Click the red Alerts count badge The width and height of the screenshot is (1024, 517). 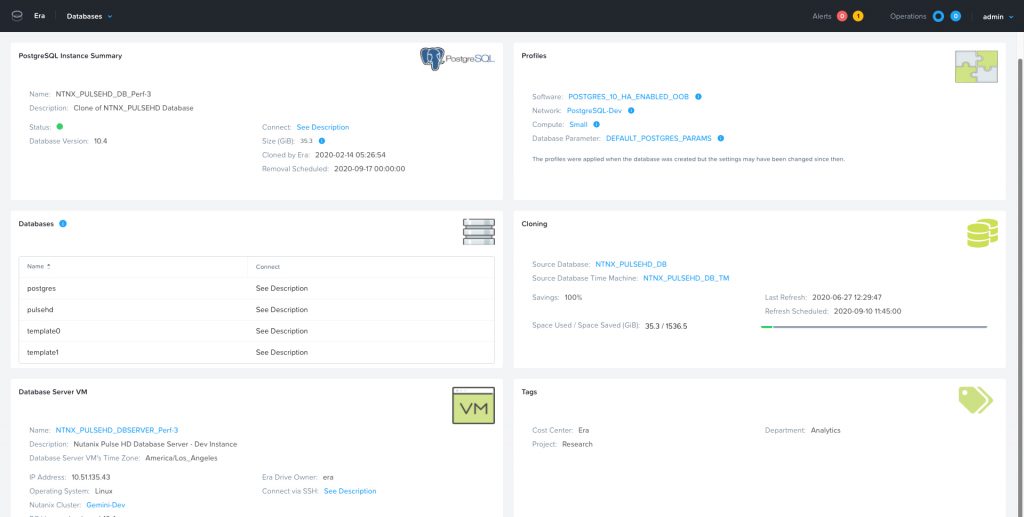pos(842,16)
